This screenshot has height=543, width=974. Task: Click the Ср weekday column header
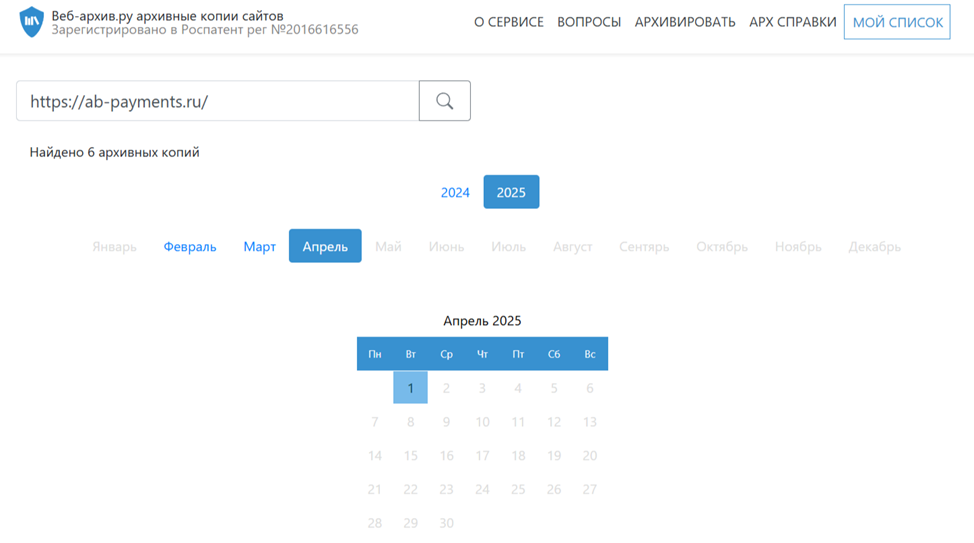pyautogui.click(x=446, y=354)
